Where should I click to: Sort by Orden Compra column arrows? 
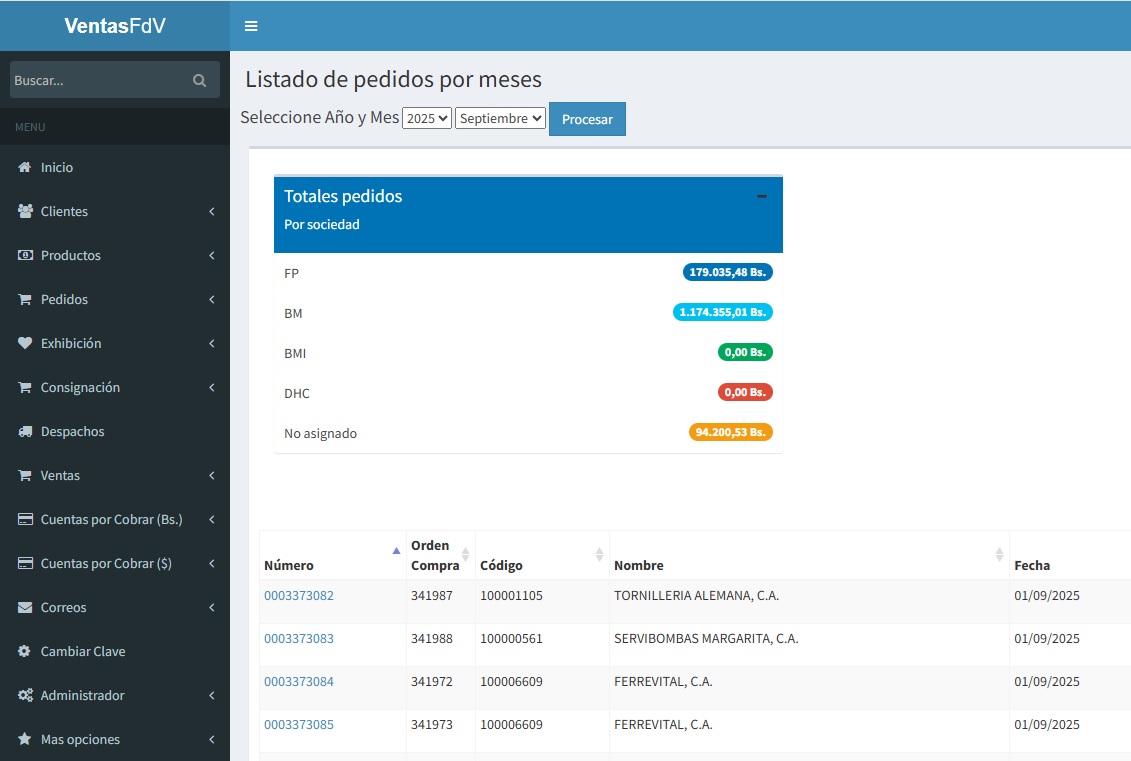[x=465, y=555]
